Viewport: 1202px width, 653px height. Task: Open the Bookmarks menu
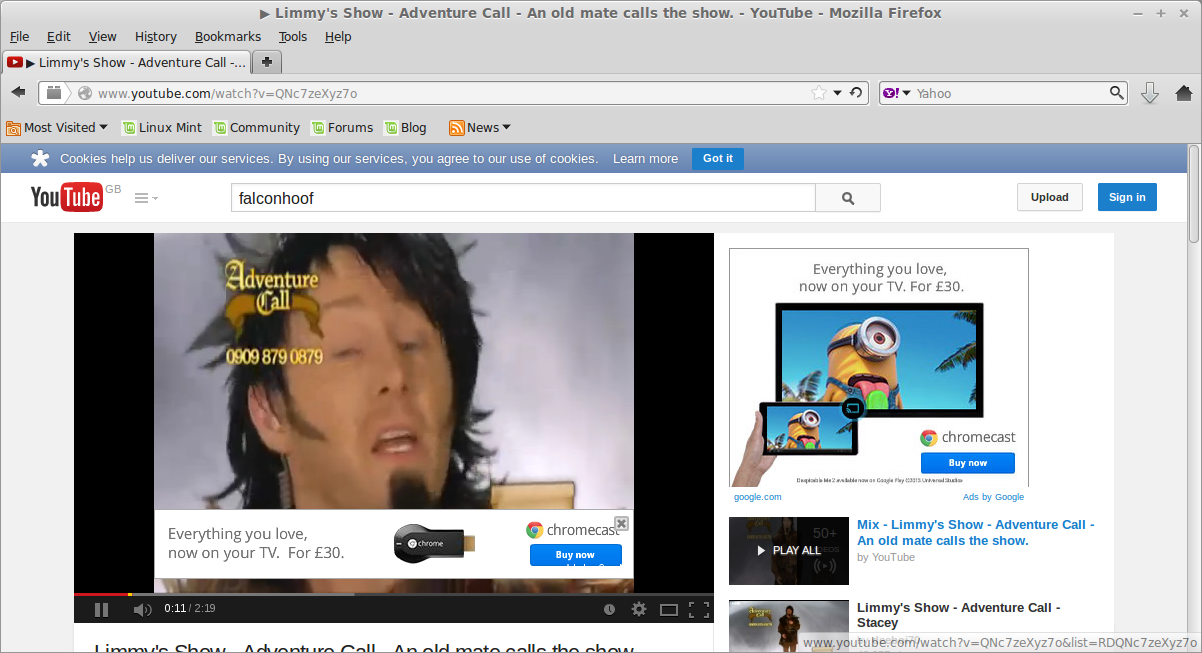[228, 36]
